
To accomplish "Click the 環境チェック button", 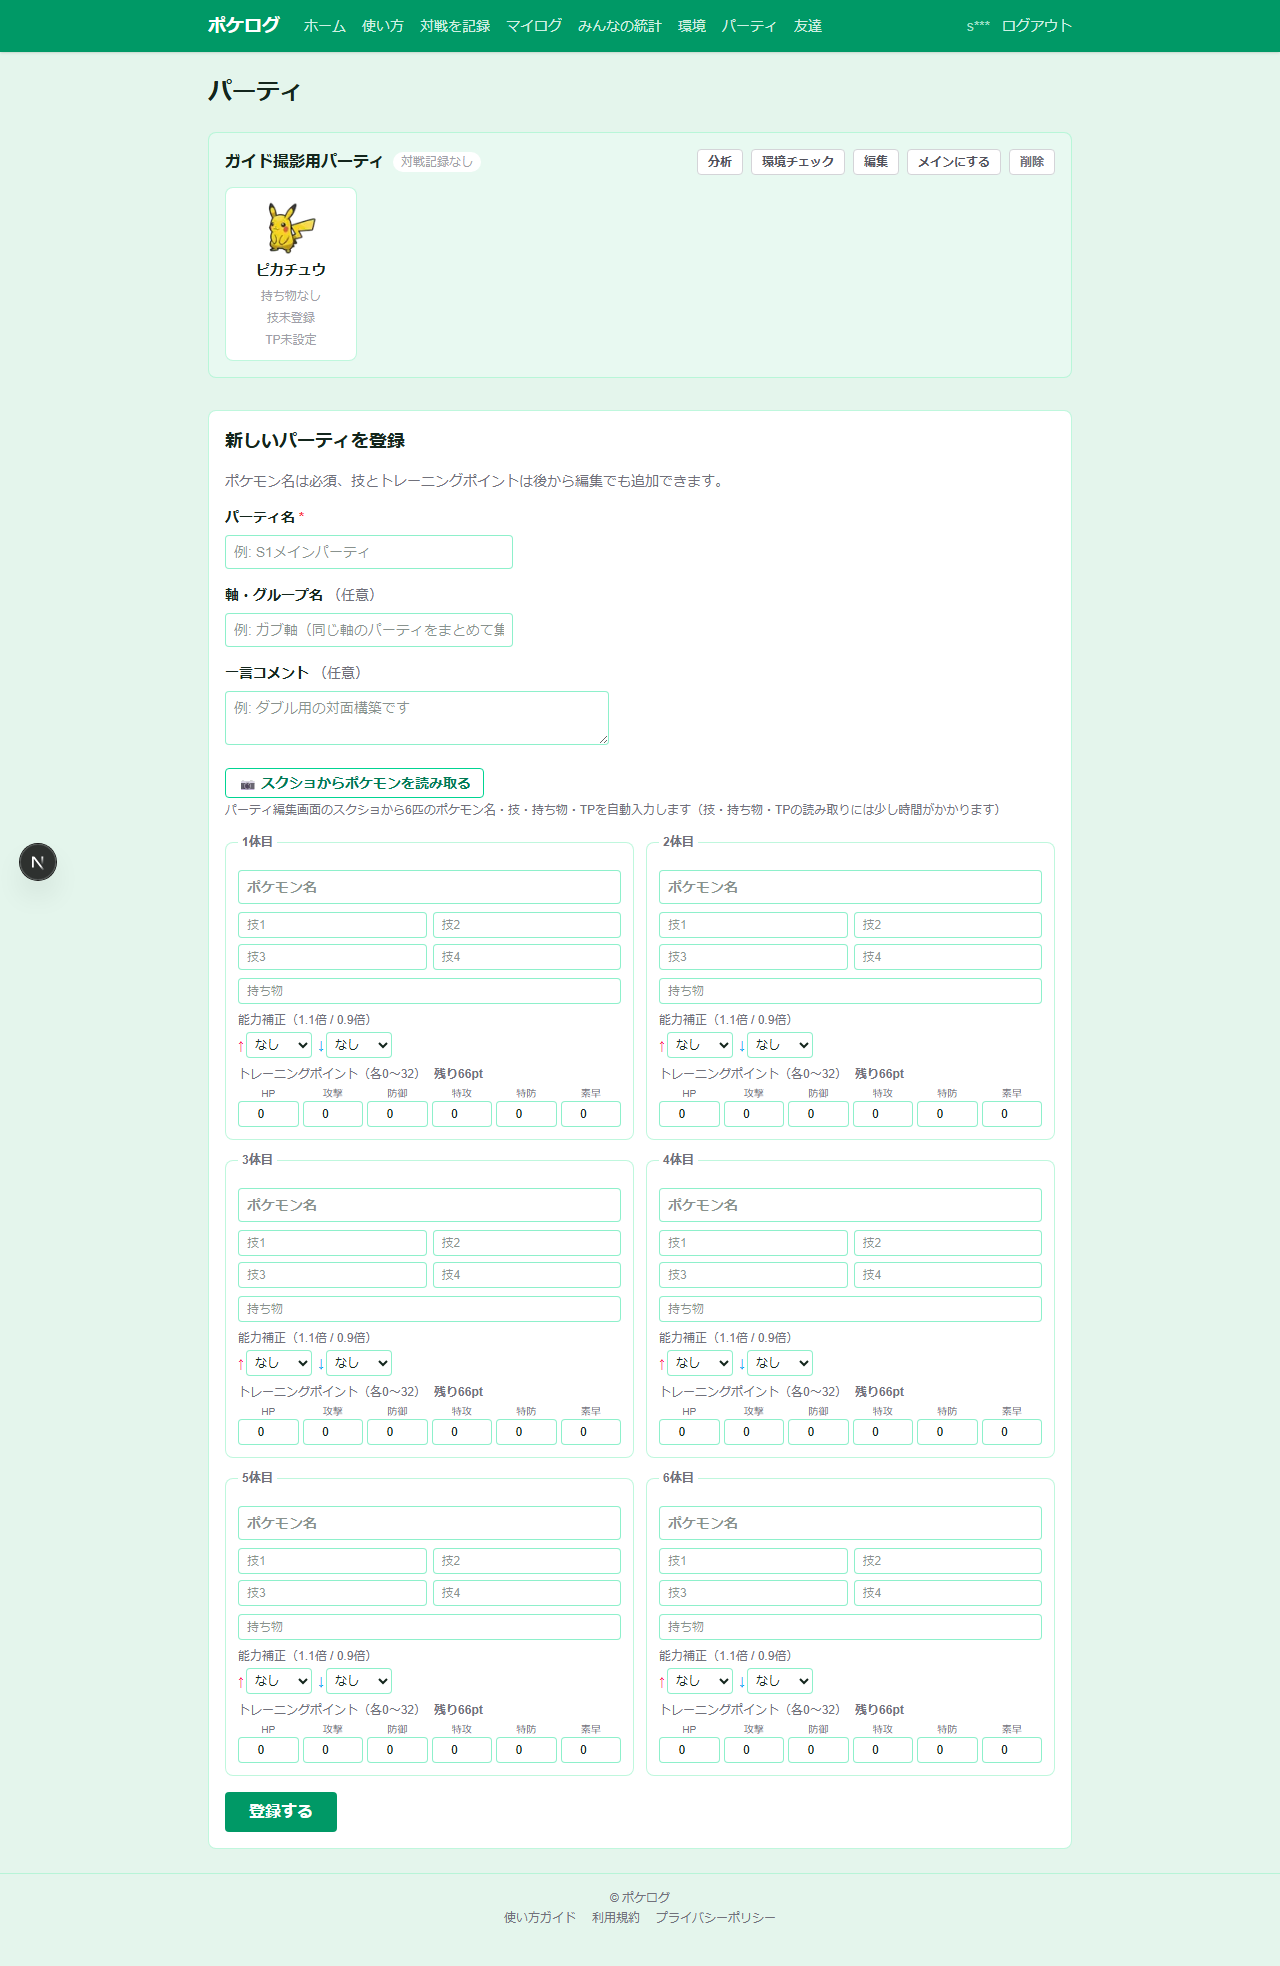I will point(798,162).
